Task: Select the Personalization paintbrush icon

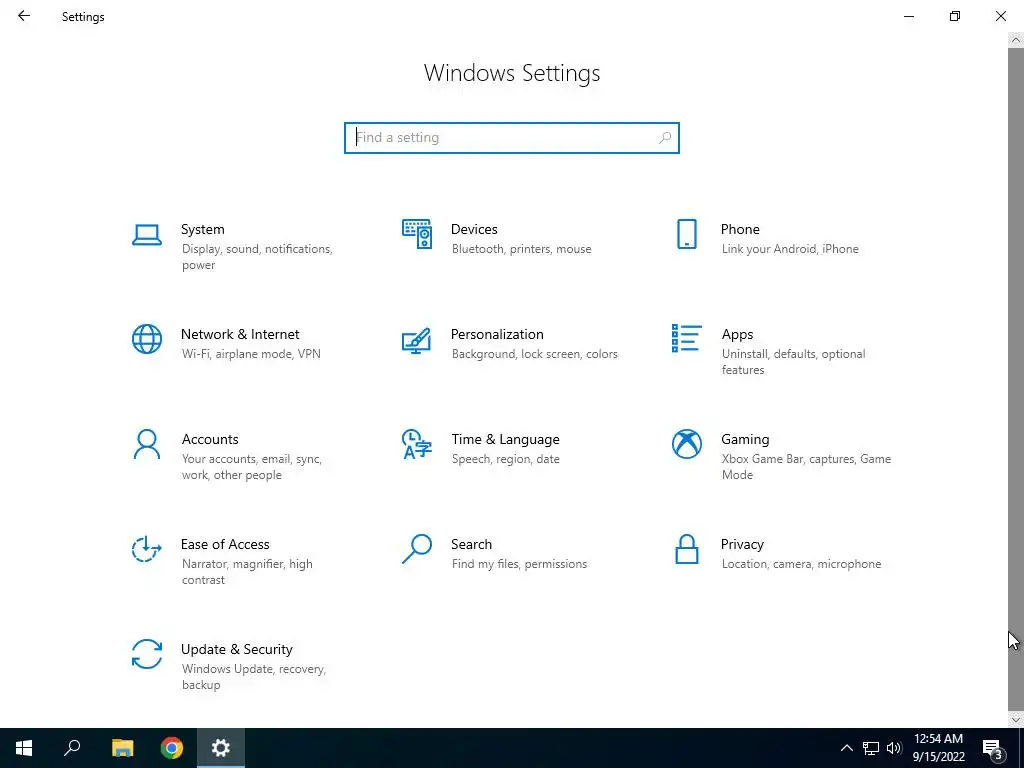Action: (x=417, y=340)
